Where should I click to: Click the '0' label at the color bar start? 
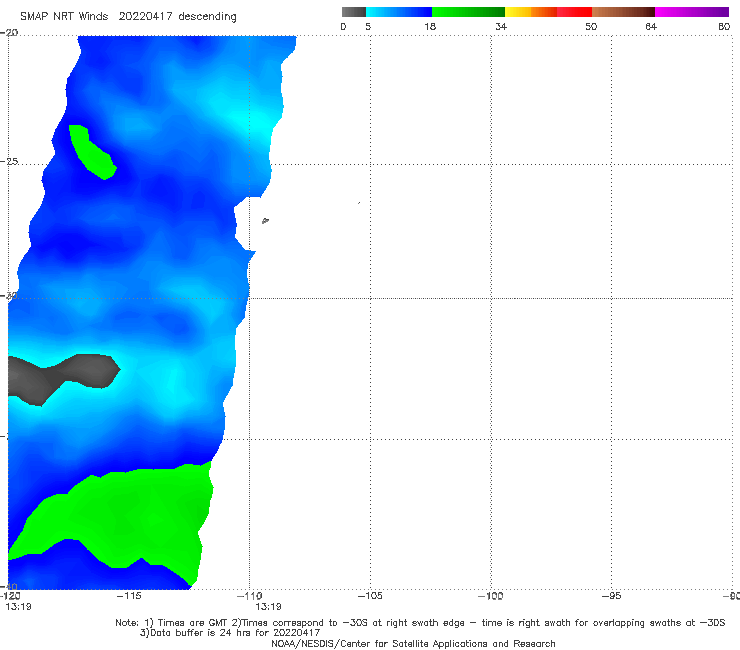pyautogui.click(x=343, y=26)
